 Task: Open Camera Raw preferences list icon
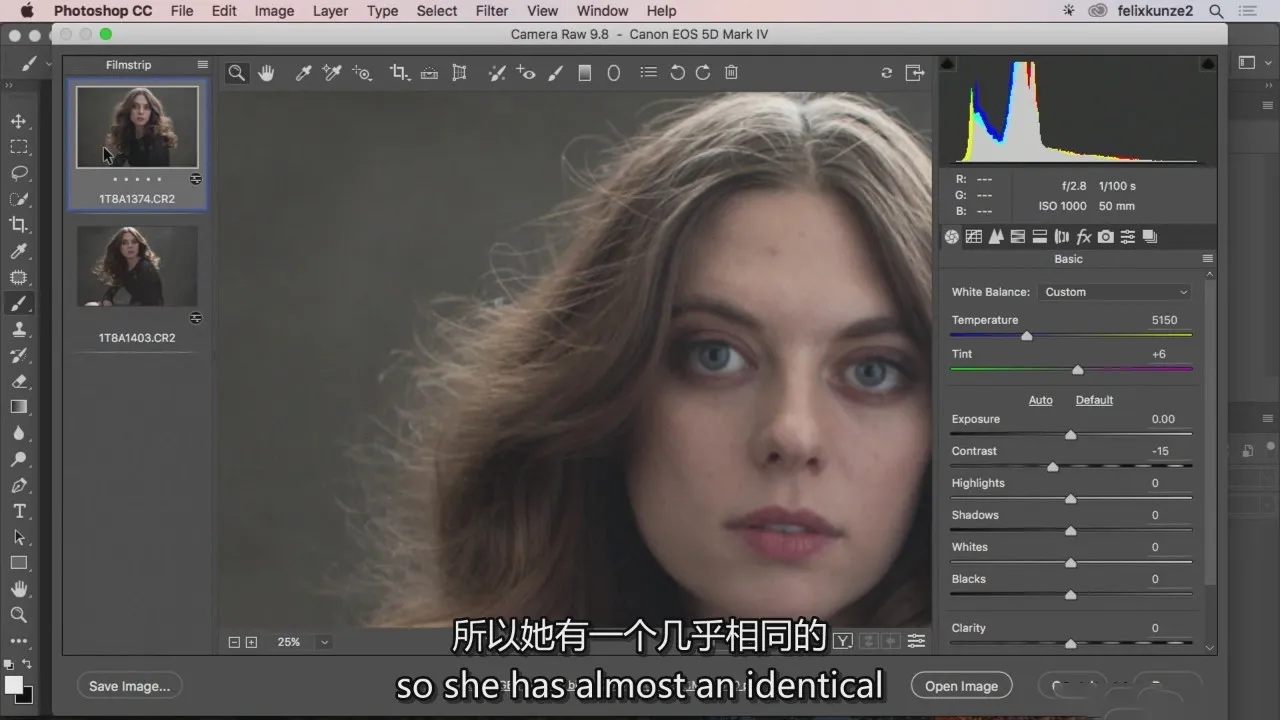(649, 73)
